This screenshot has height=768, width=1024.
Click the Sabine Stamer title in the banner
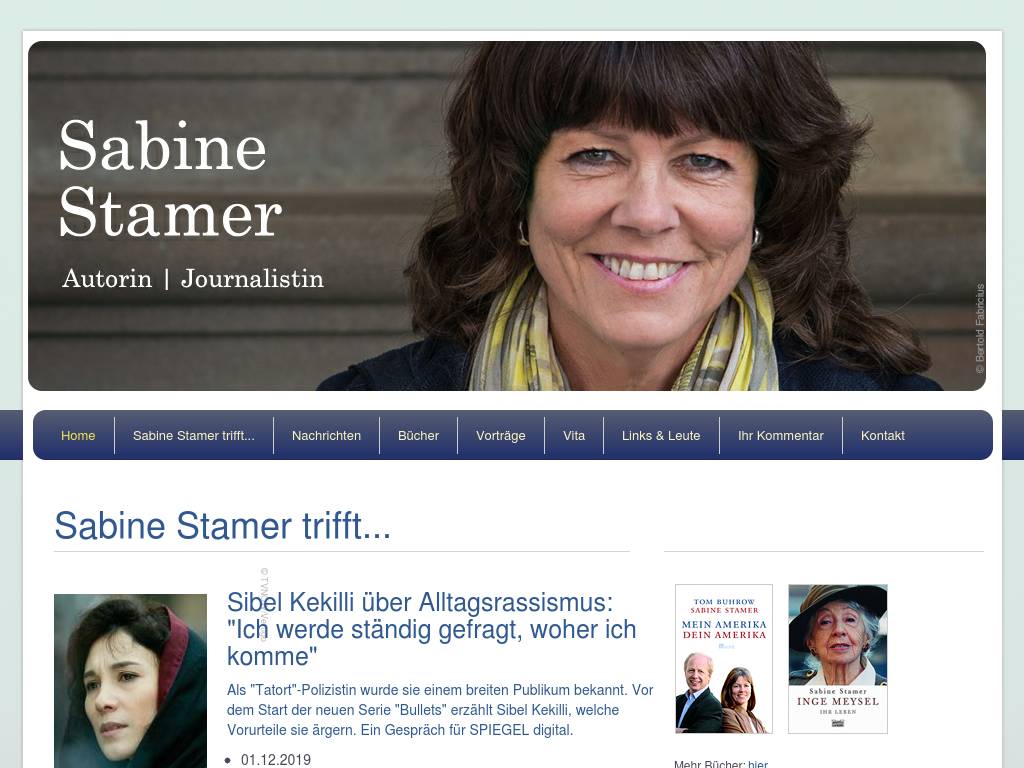[170, 178]
